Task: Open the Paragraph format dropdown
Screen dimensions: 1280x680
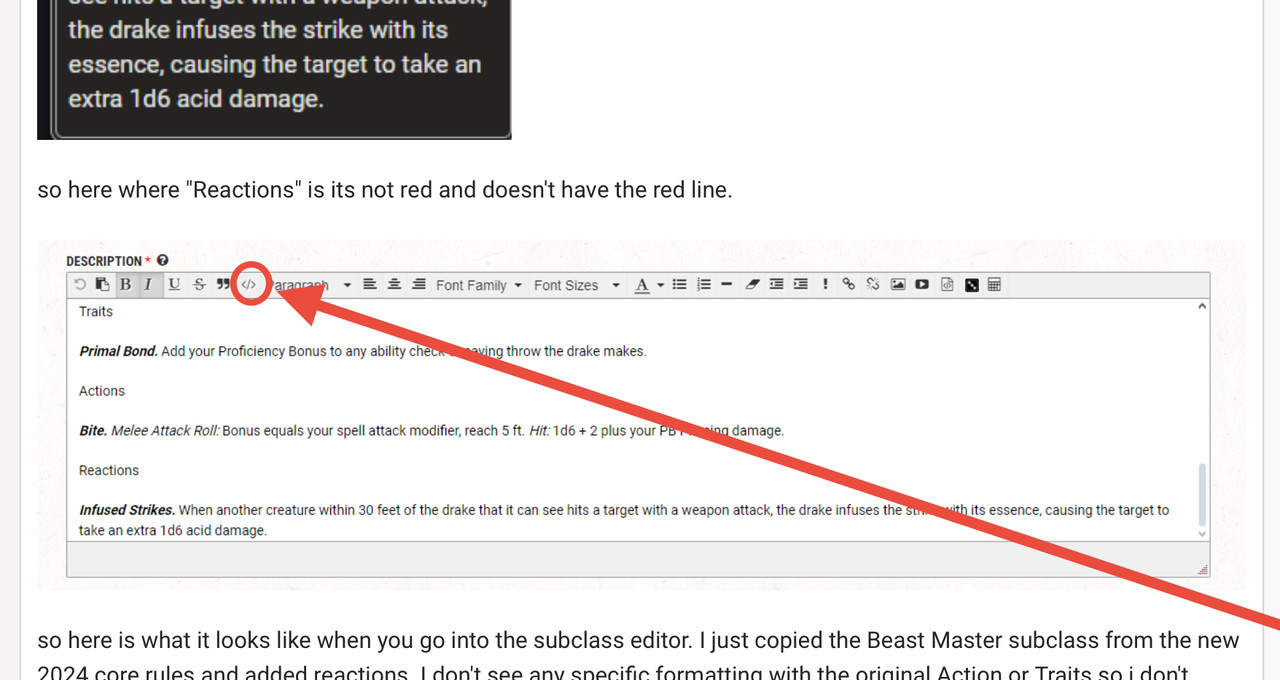Action: pos(311,285)
